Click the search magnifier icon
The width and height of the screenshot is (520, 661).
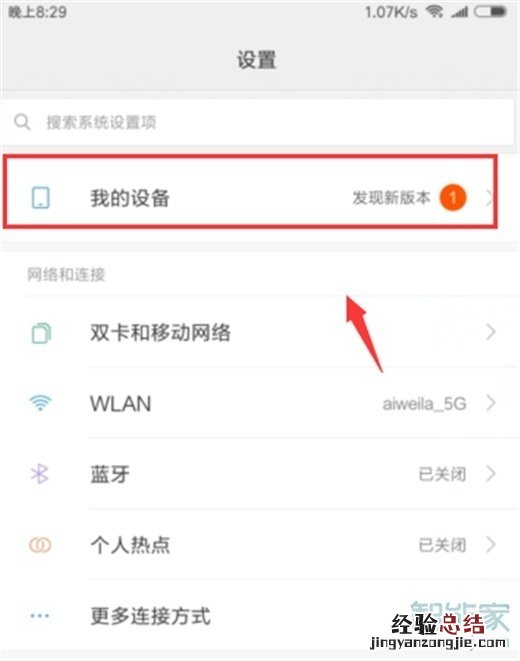coord(22,122)
